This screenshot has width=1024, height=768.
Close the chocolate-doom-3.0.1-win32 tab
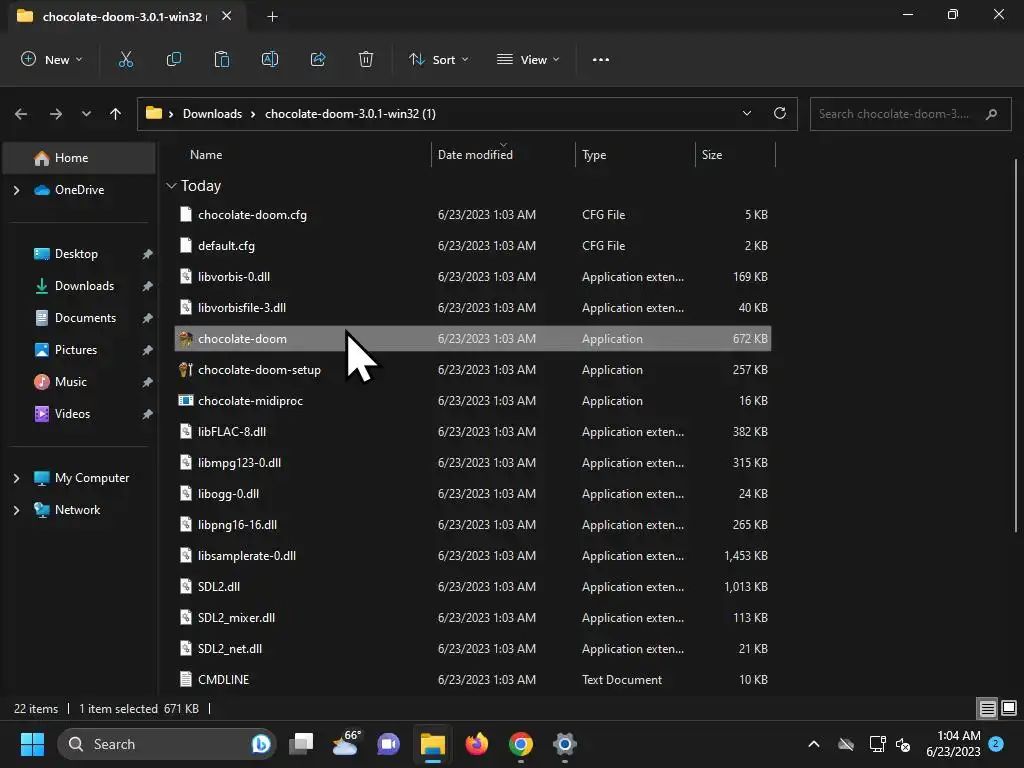point(227,16)
